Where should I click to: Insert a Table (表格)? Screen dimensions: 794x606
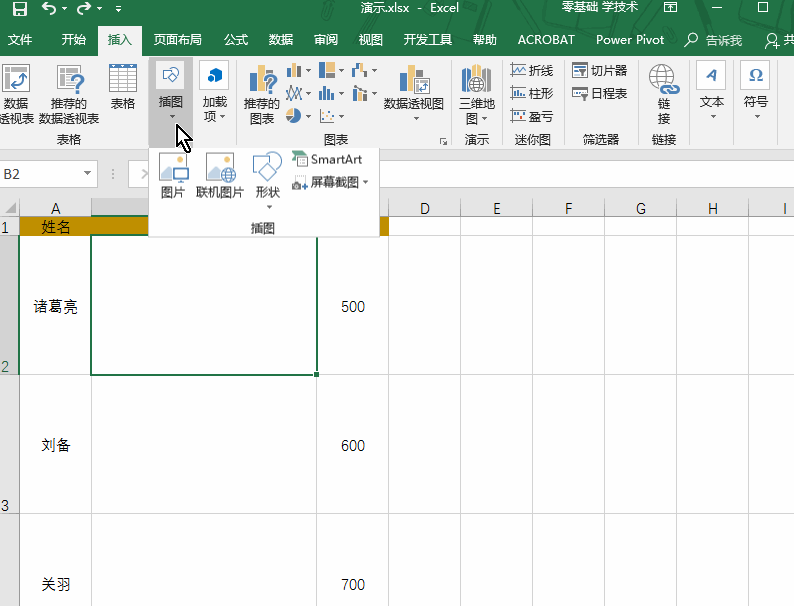pos(123,87)
